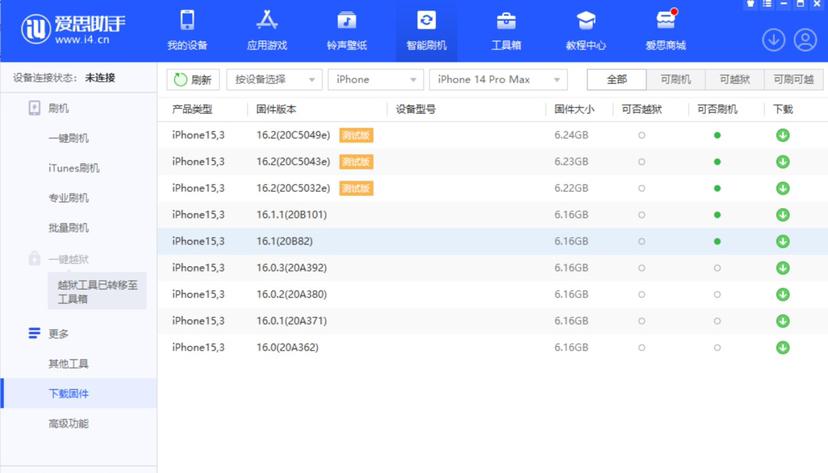This screenshot has width=828, height=473.
Task: Open 批量刷机 in the sidebar
Action: pyautogui.click(x=69, y=228)
